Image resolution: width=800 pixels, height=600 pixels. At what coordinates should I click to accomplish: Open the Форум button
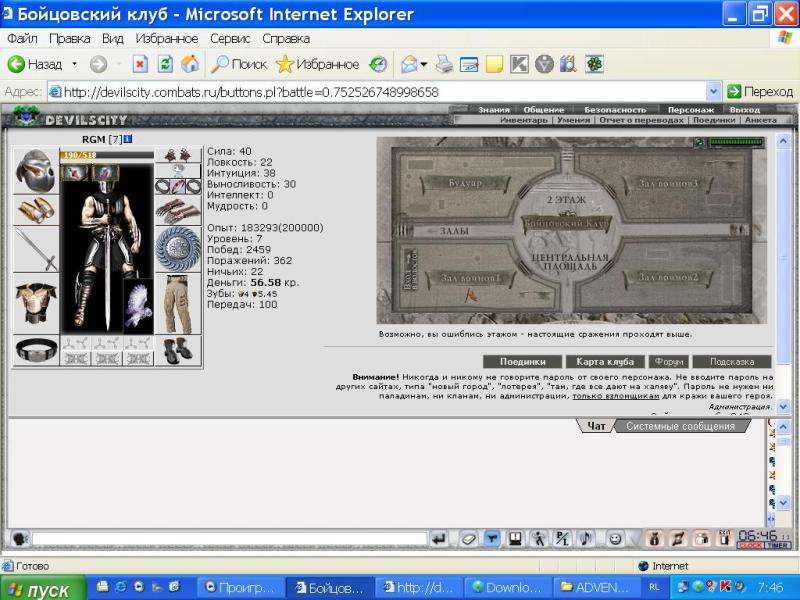(669, 362)
